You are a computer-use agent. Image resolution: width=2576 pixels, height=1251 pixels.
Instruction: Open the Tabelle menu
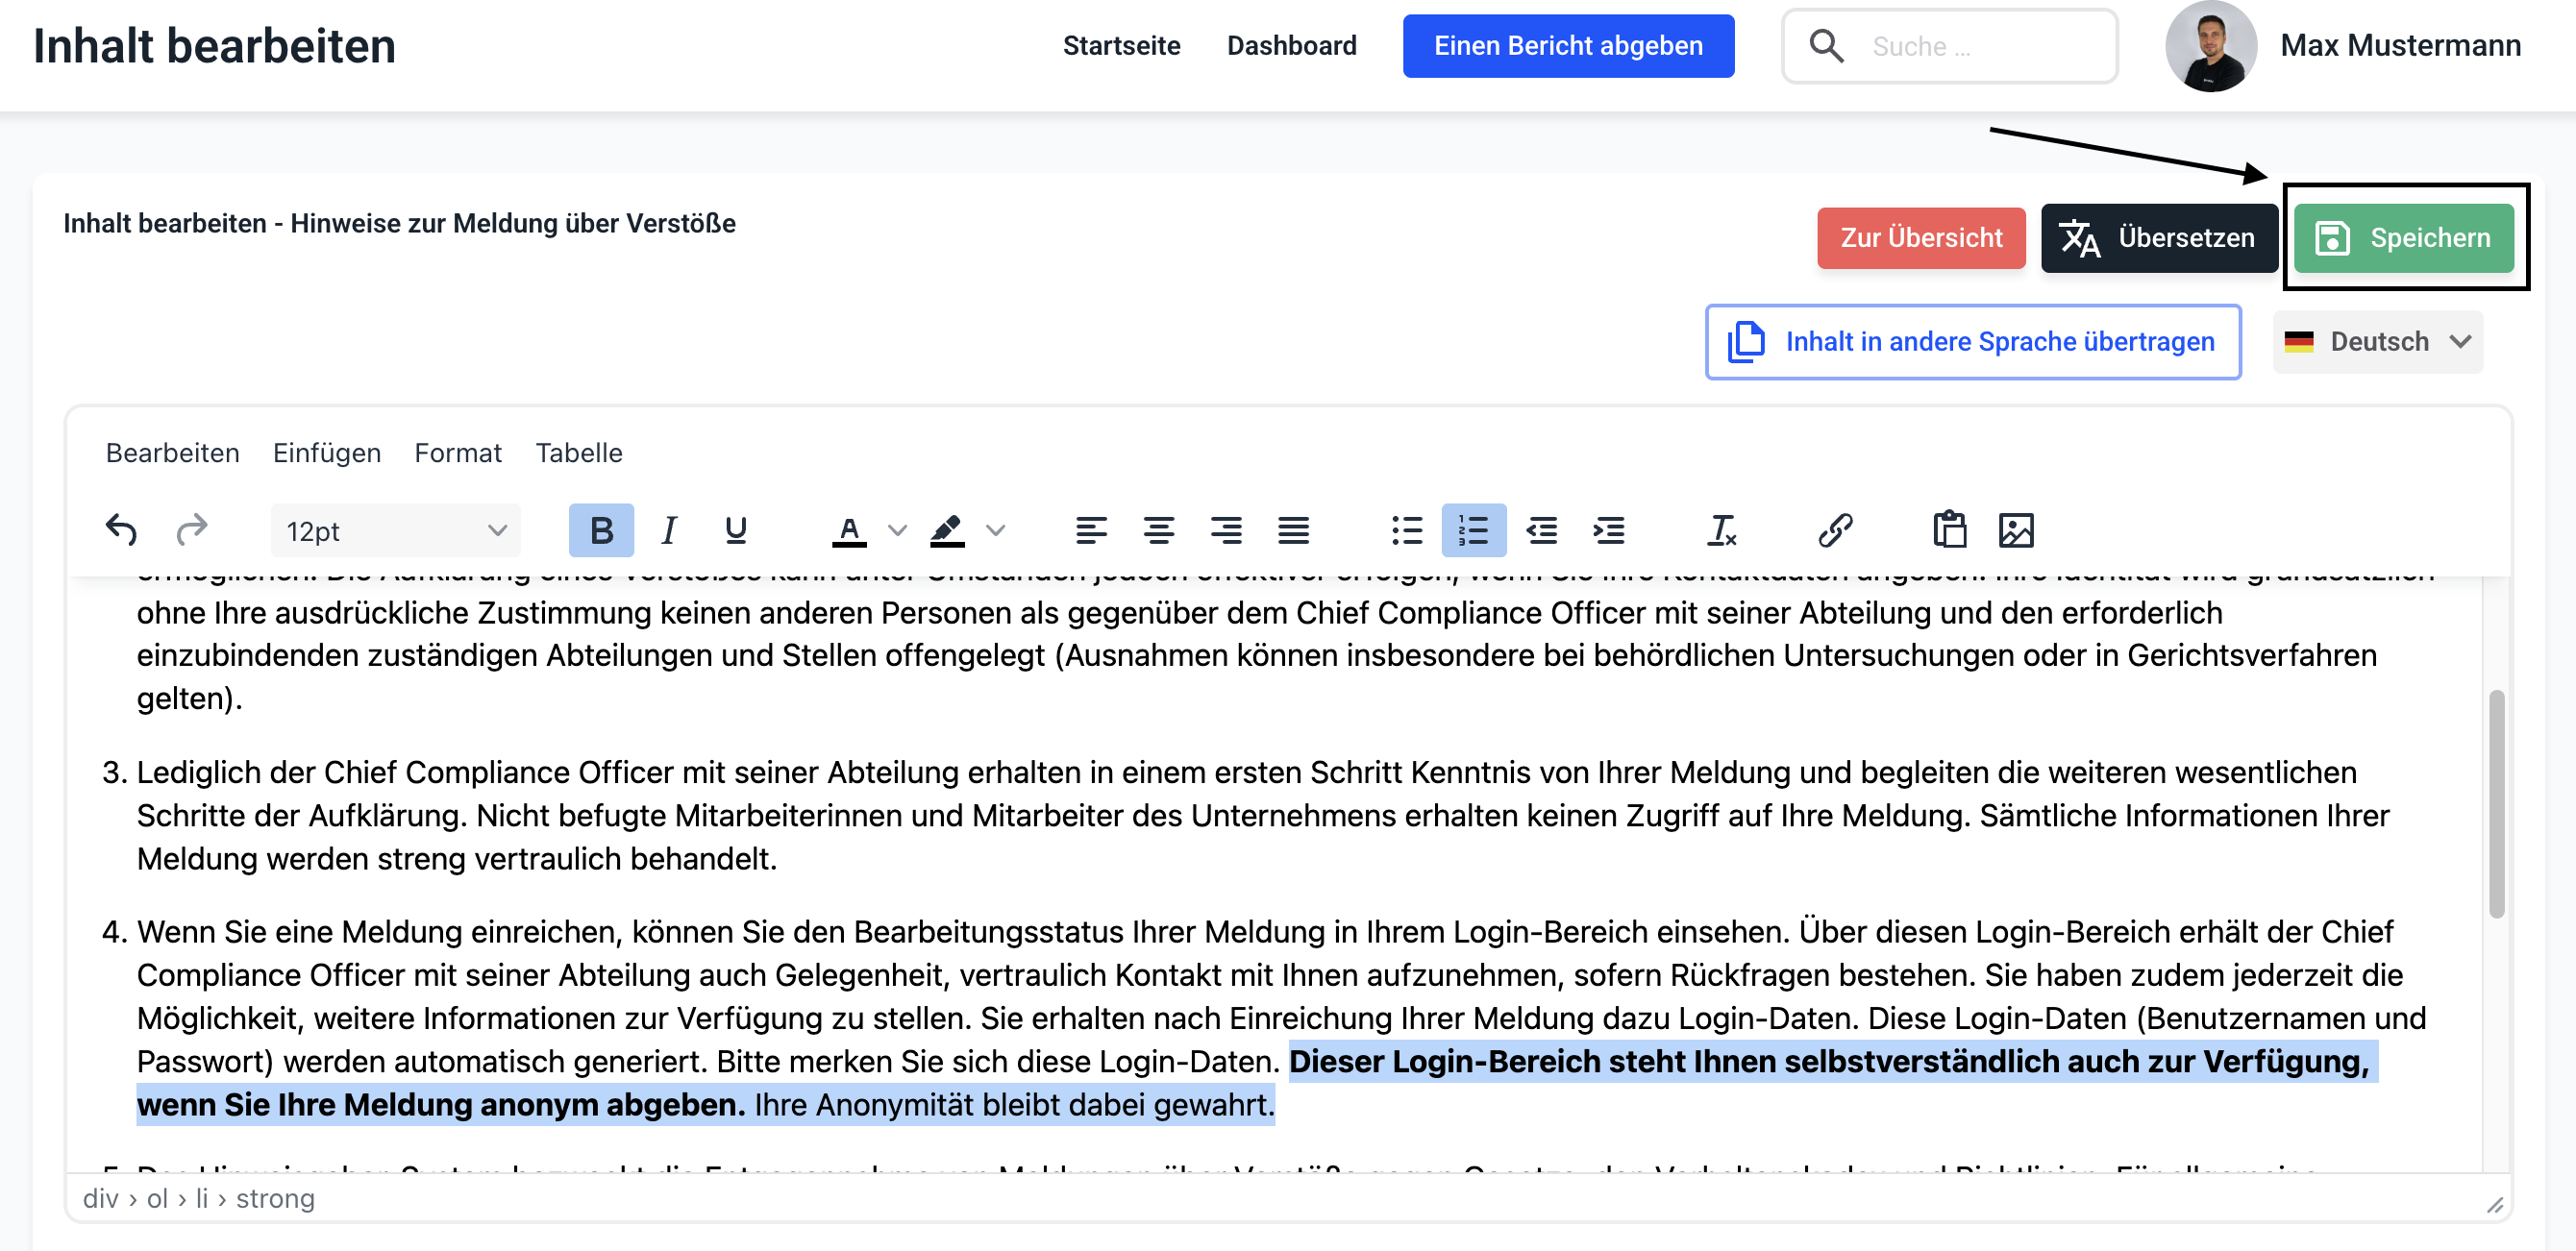(x=578, y=453)
